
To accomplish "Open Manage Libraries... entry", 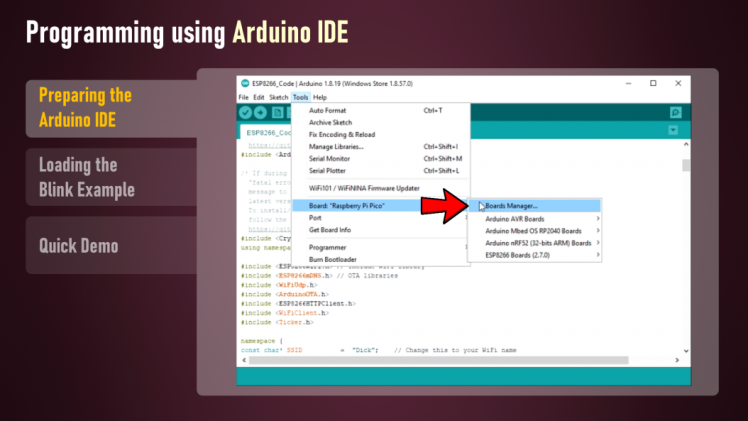I will [x=381, y=146].
